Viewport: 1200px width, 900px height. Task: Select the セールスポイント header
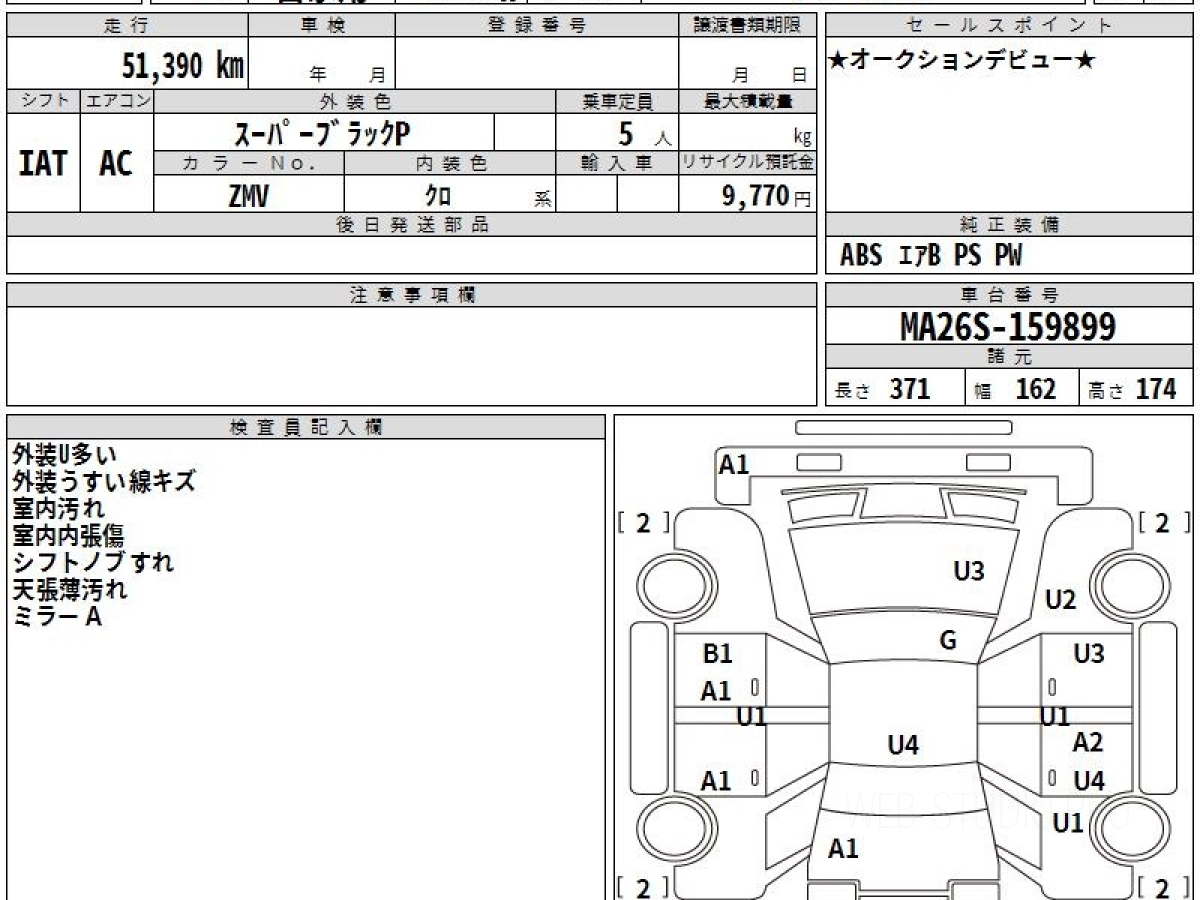coord(1009,26)
